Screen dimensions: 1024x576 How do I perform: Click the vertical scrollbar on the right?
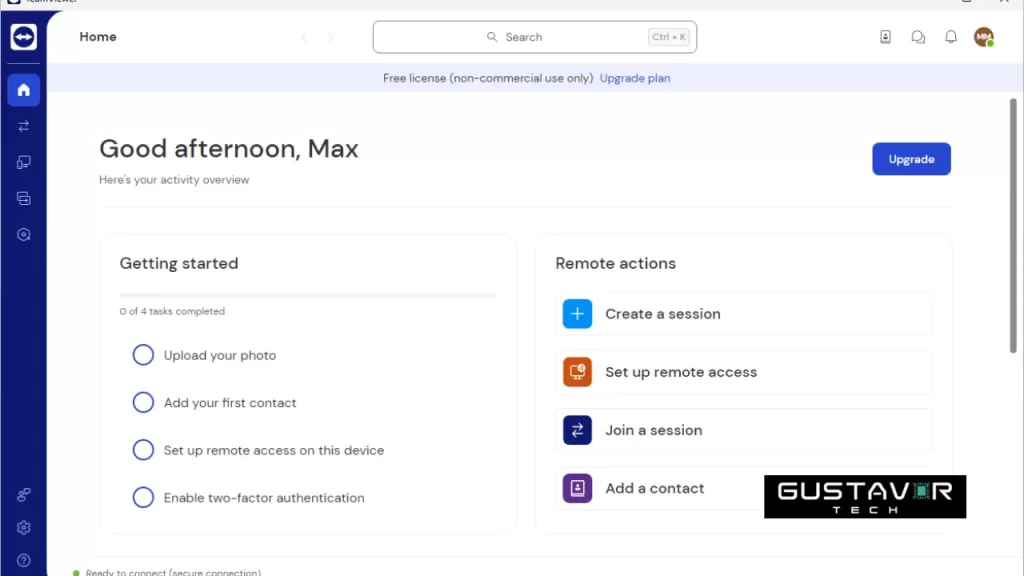tap(1013, 225)
